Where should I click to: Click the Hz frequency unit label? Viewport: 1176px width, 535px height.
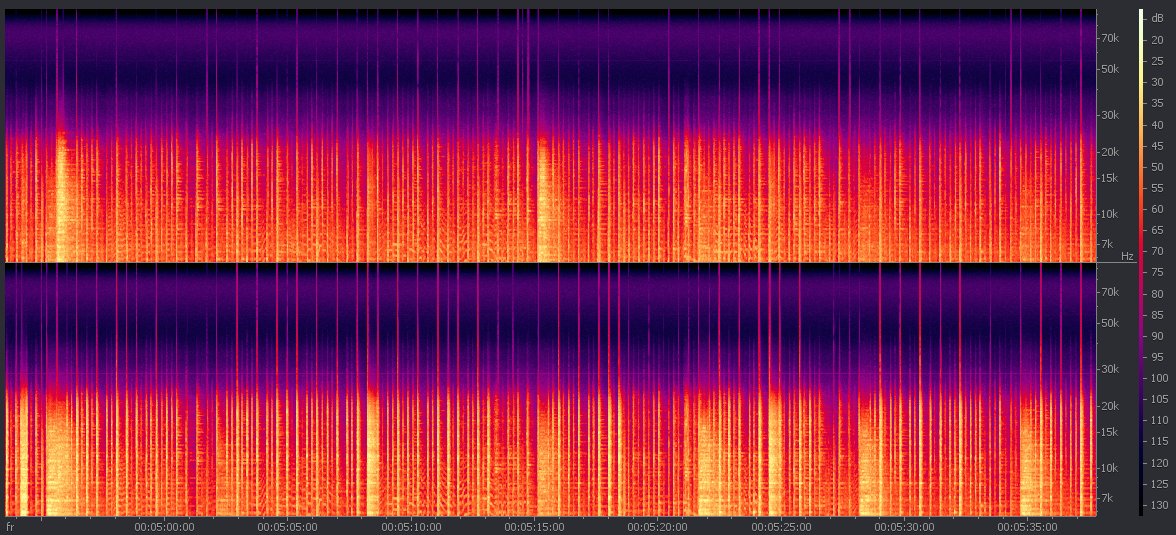pos(1126,257)
